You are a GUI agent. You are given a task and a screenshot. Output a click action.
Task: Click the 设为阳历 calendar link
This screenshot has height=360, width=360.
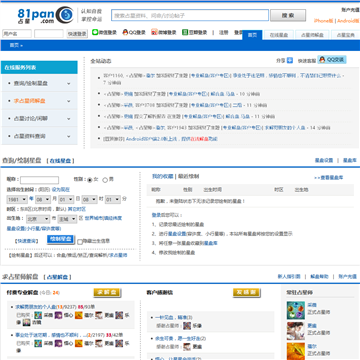coord(61,189)
